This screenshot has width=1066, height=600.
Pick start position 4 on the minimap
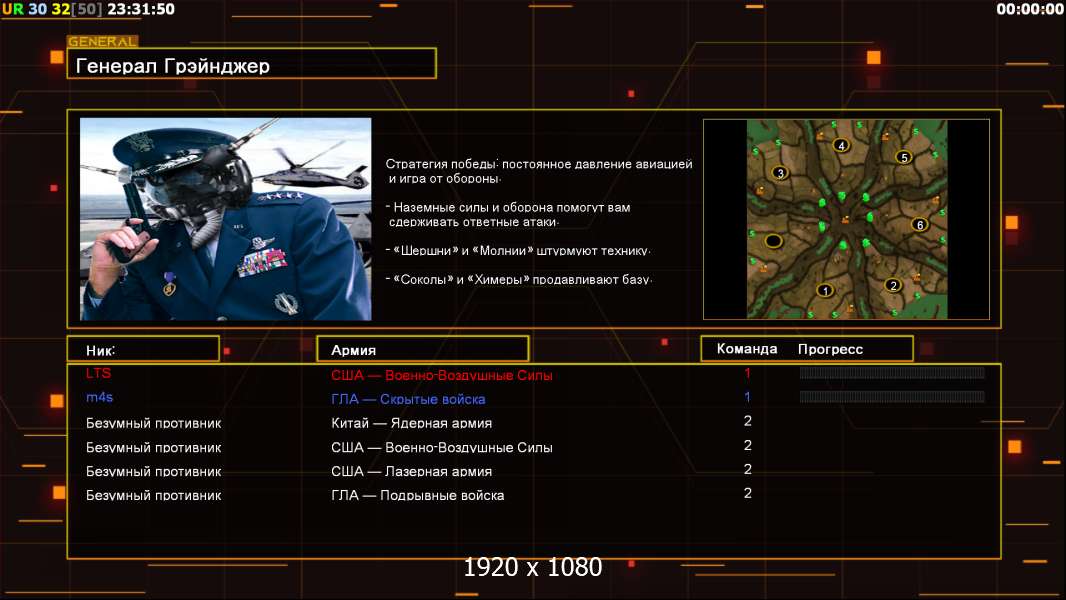tap(841, 146)
